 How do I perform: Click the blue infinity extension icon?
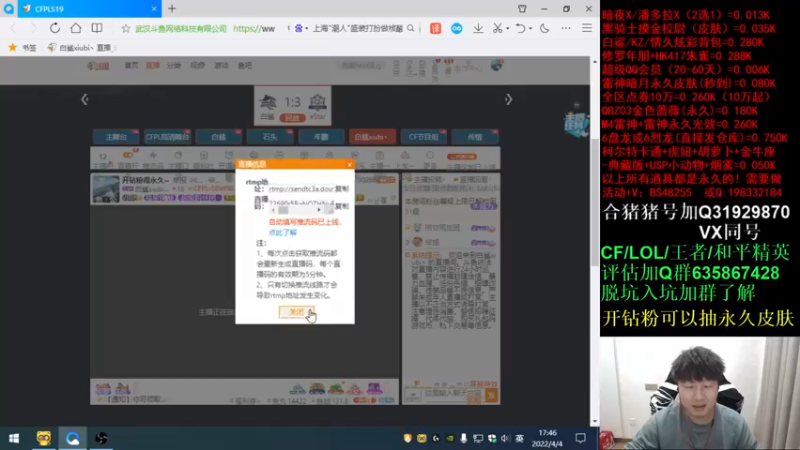tap(457, 29)
